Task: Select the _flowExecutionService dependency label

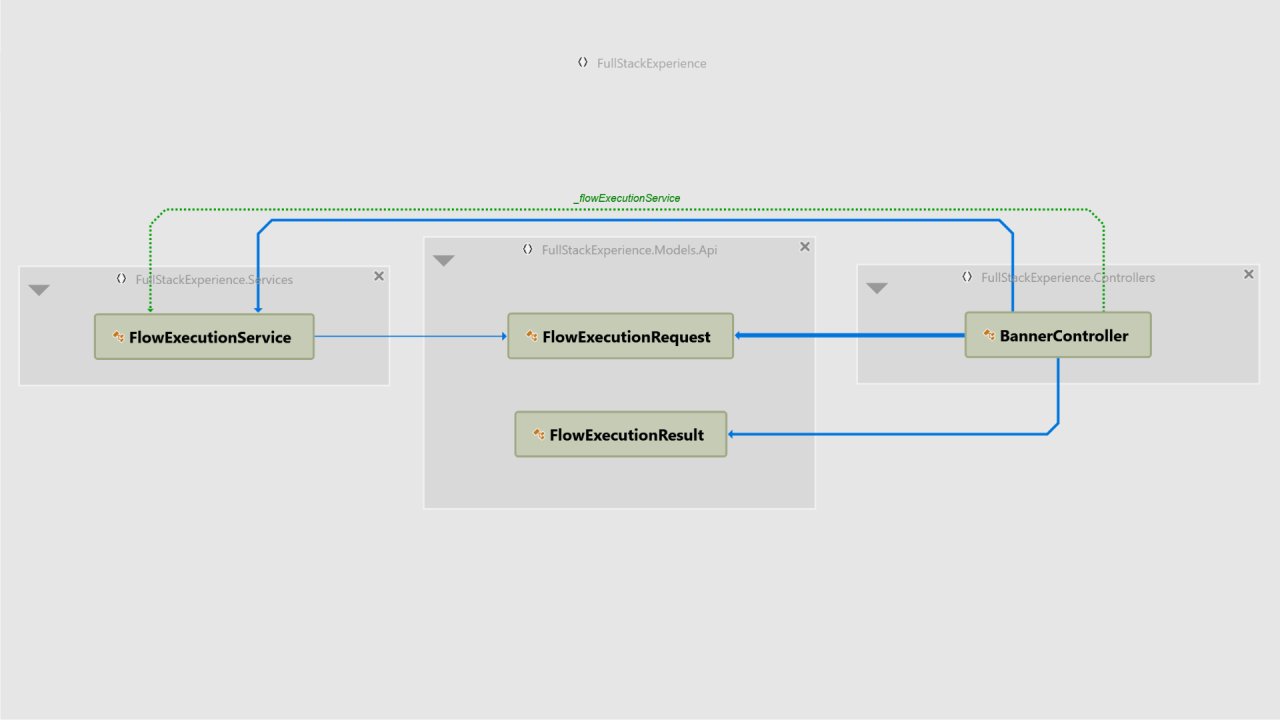Action: pos(627,198)
